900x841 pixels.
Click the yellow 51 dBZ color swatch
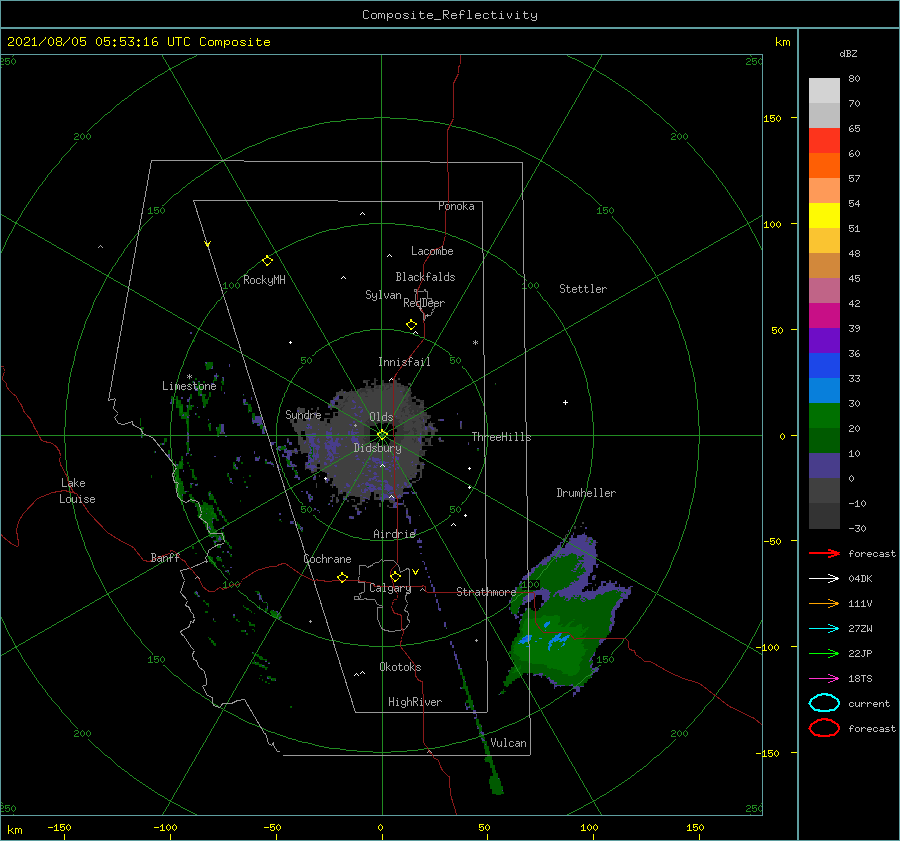(x=824, y=215)
